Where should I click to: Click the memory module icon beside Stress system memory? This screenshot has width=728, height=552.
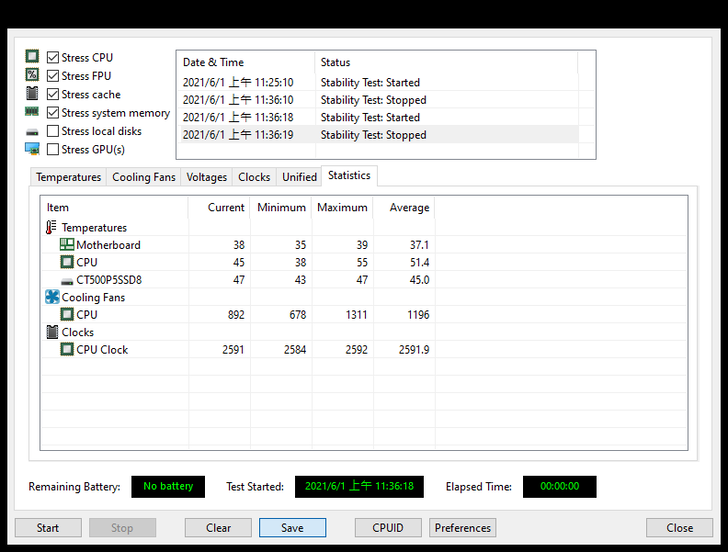[x=32, y=113]
